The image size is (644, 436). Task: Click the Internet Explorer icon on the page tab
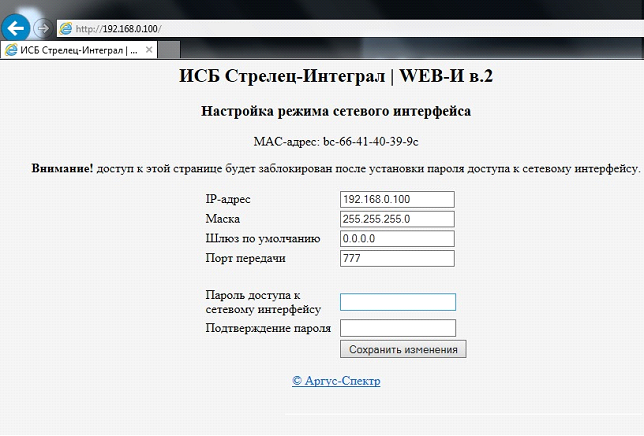[x=12, y=50]
